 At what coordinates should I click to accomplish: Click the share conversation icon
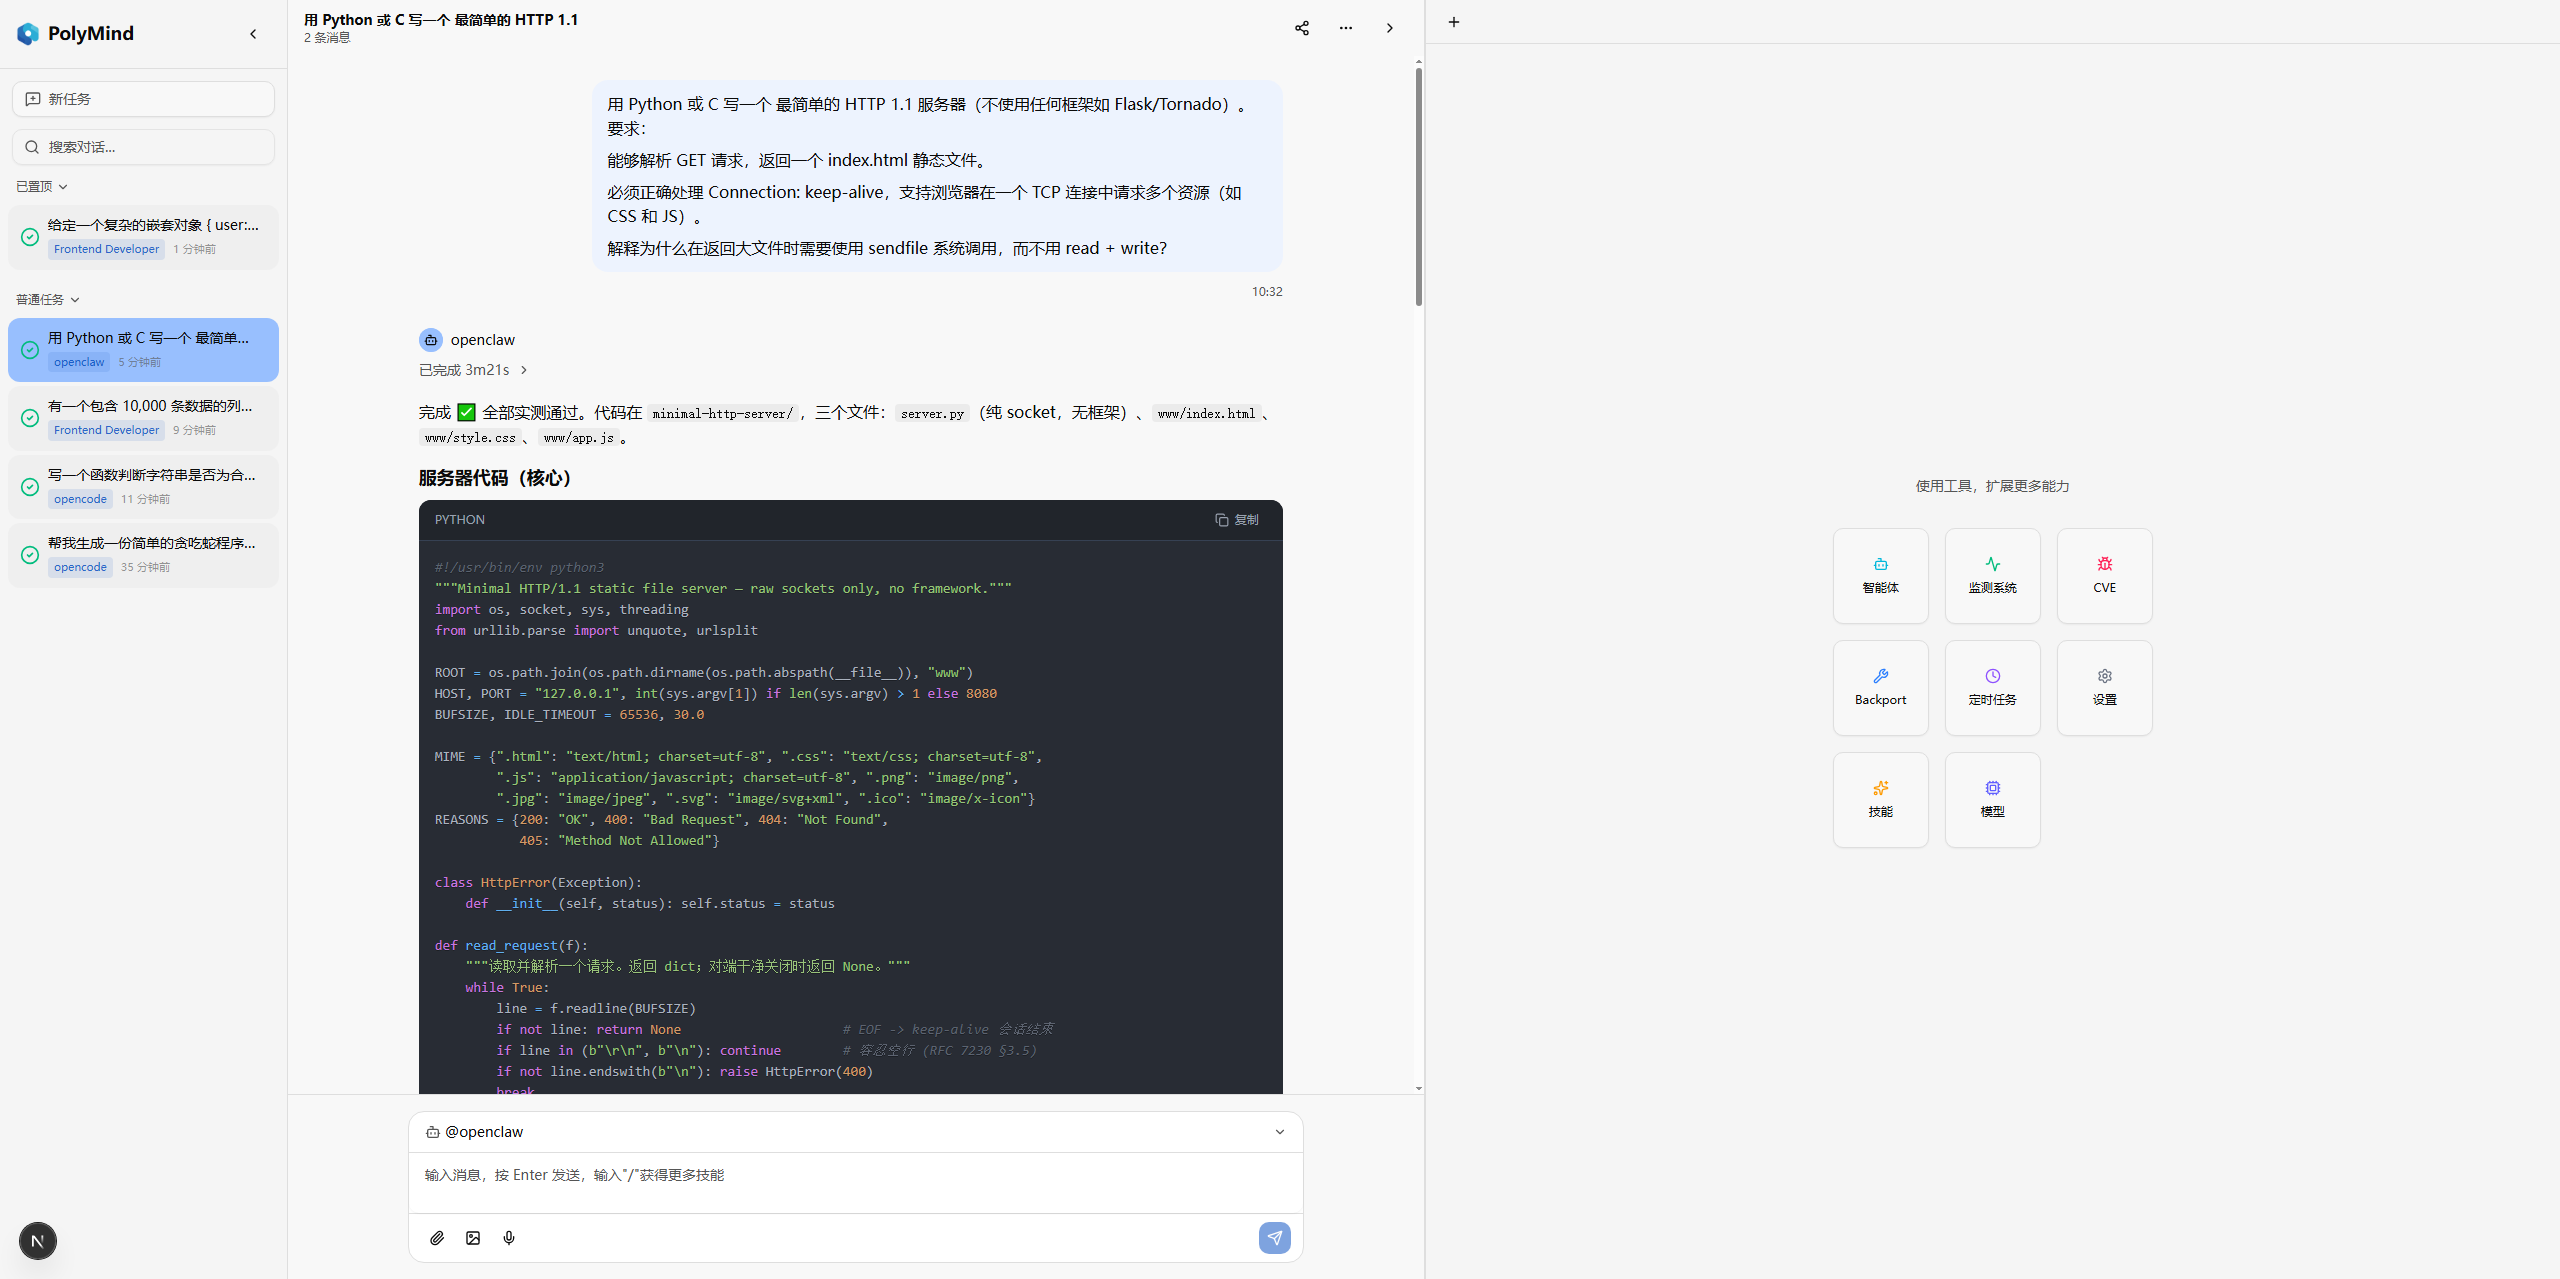pos(1301,28)
